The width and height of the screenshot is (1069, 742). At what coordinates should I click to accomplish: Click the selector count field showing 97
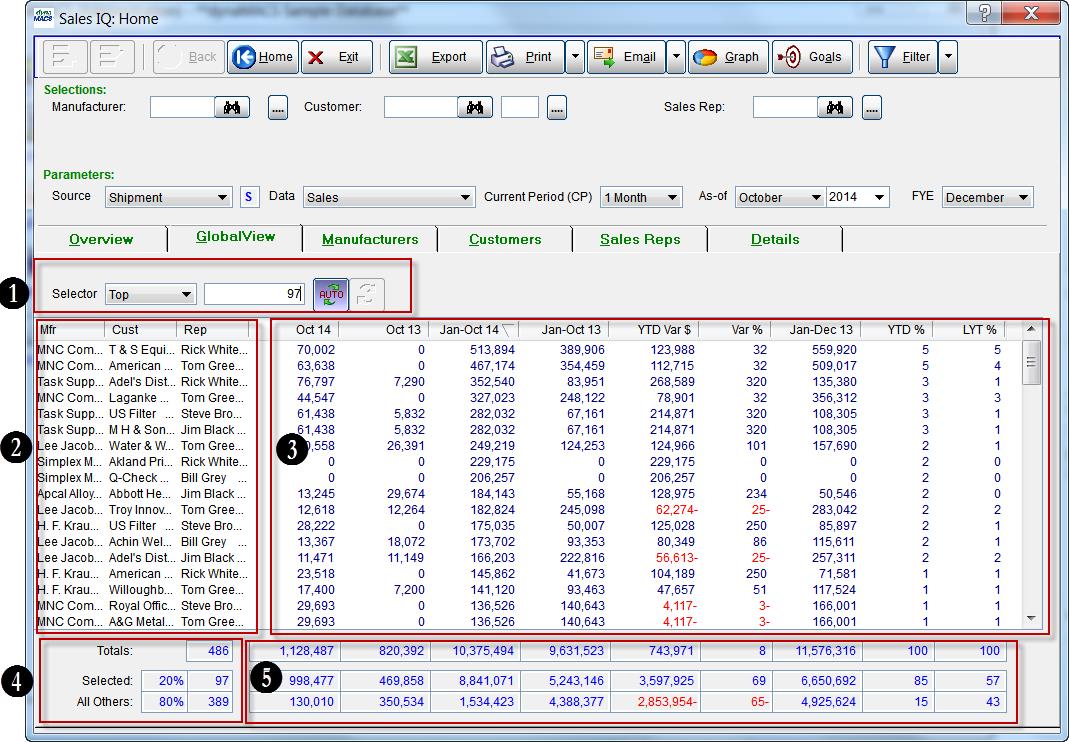[x=254, y=294]
